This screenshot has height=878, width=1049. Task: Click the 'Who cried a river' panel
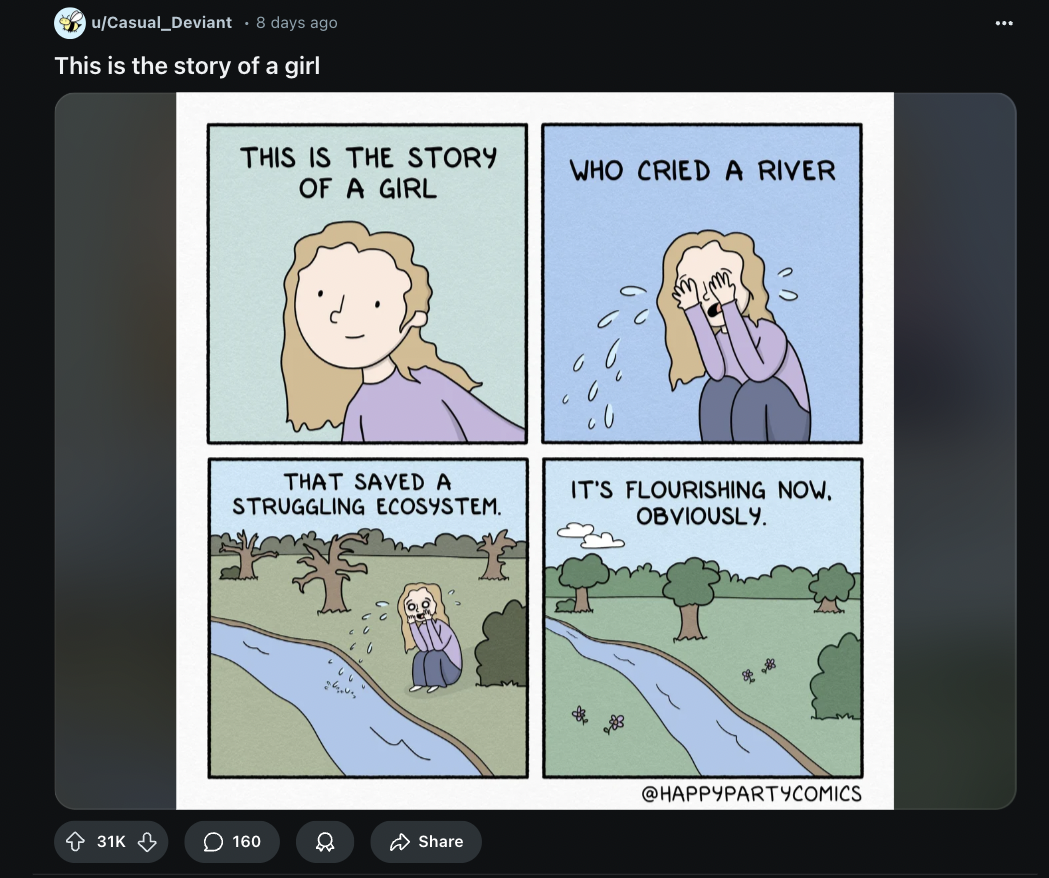pos(702,283)
